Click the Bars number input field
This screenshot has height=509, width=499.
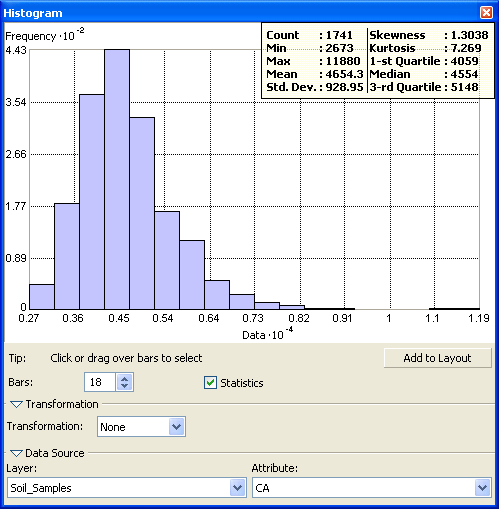(100, 382)
